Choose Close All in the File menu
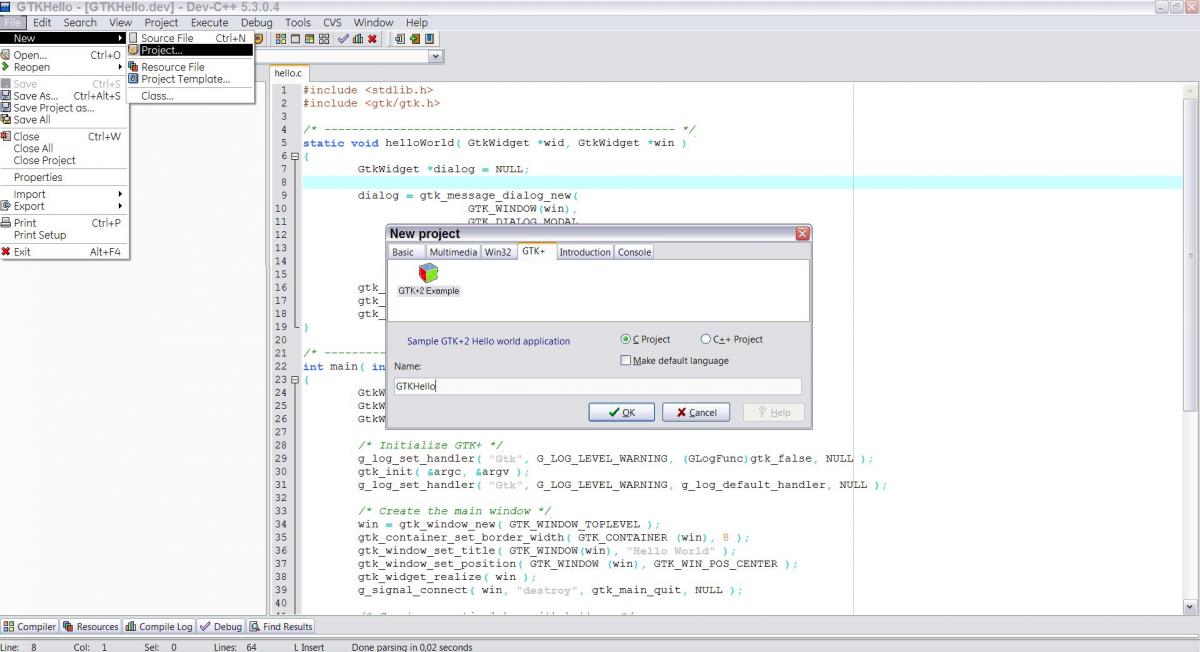Image resolution: width=1200 pixels, height=652 pixels. [64, 148]
